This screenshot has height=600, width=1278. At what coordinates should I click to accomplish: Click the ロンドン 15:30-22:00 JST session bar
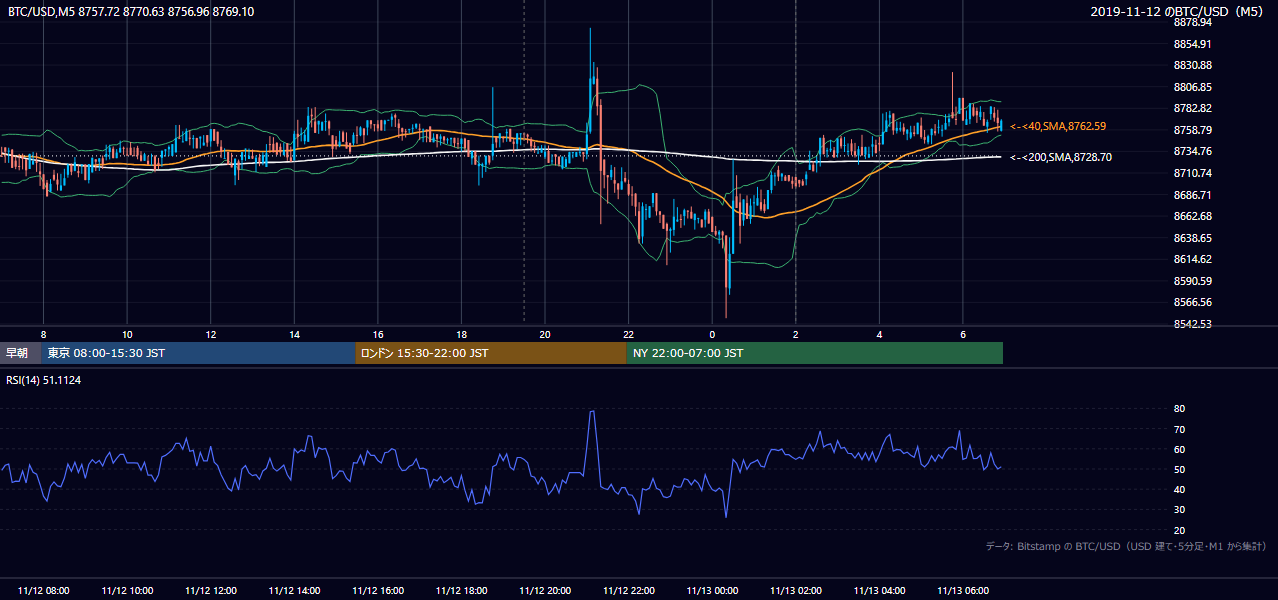tap(491, 353)
